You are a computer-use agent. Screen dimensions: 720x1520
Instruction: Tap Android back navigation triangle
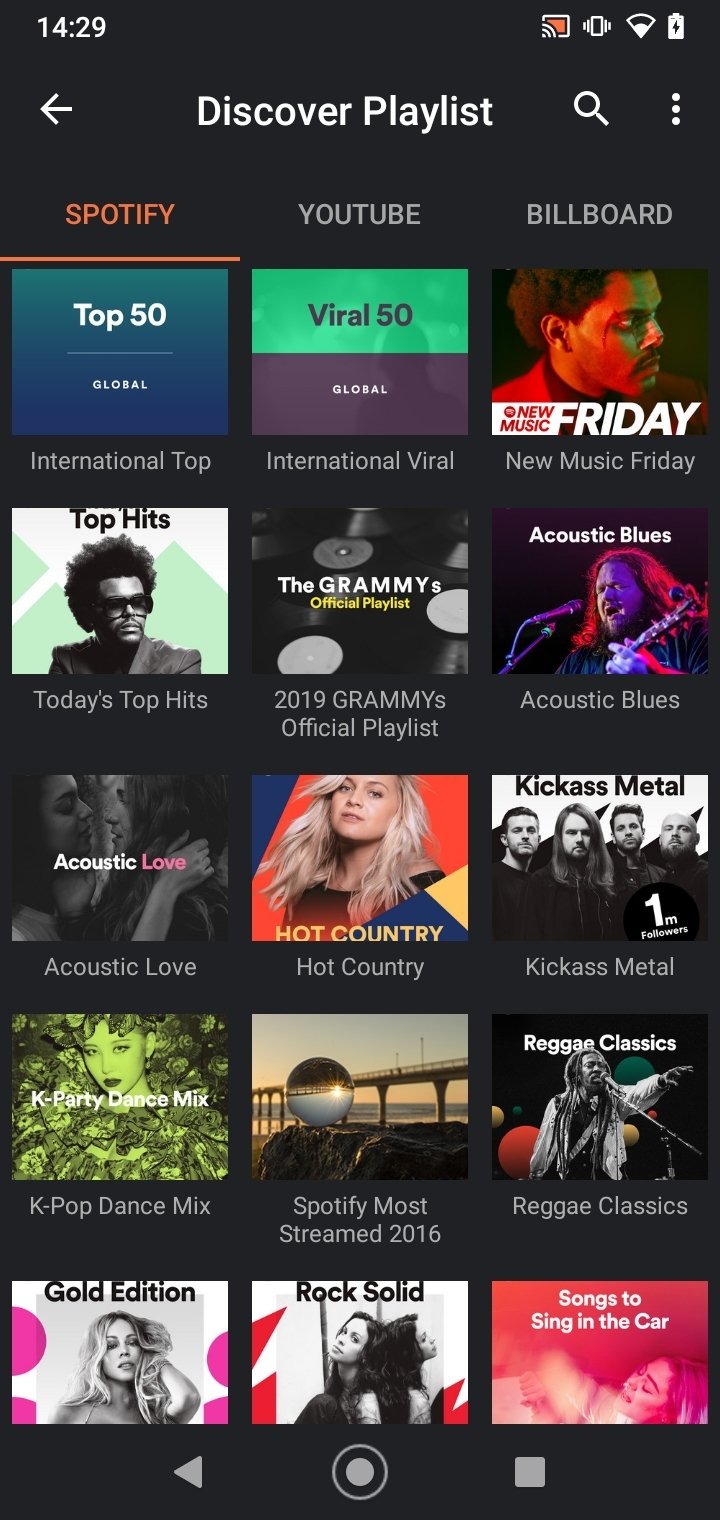click(188, 1471)
